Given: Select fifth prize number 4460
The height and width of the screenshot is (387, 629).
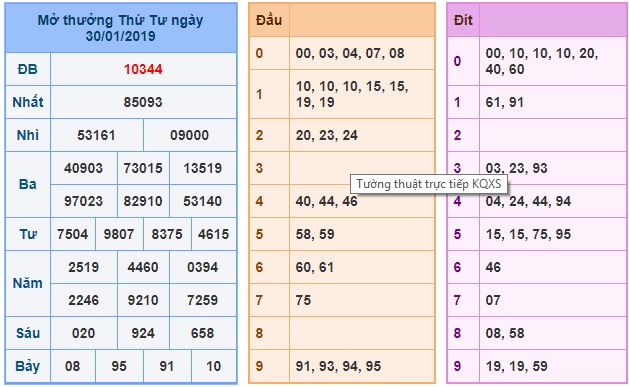Looking at the screenshot, I should 143,267.
